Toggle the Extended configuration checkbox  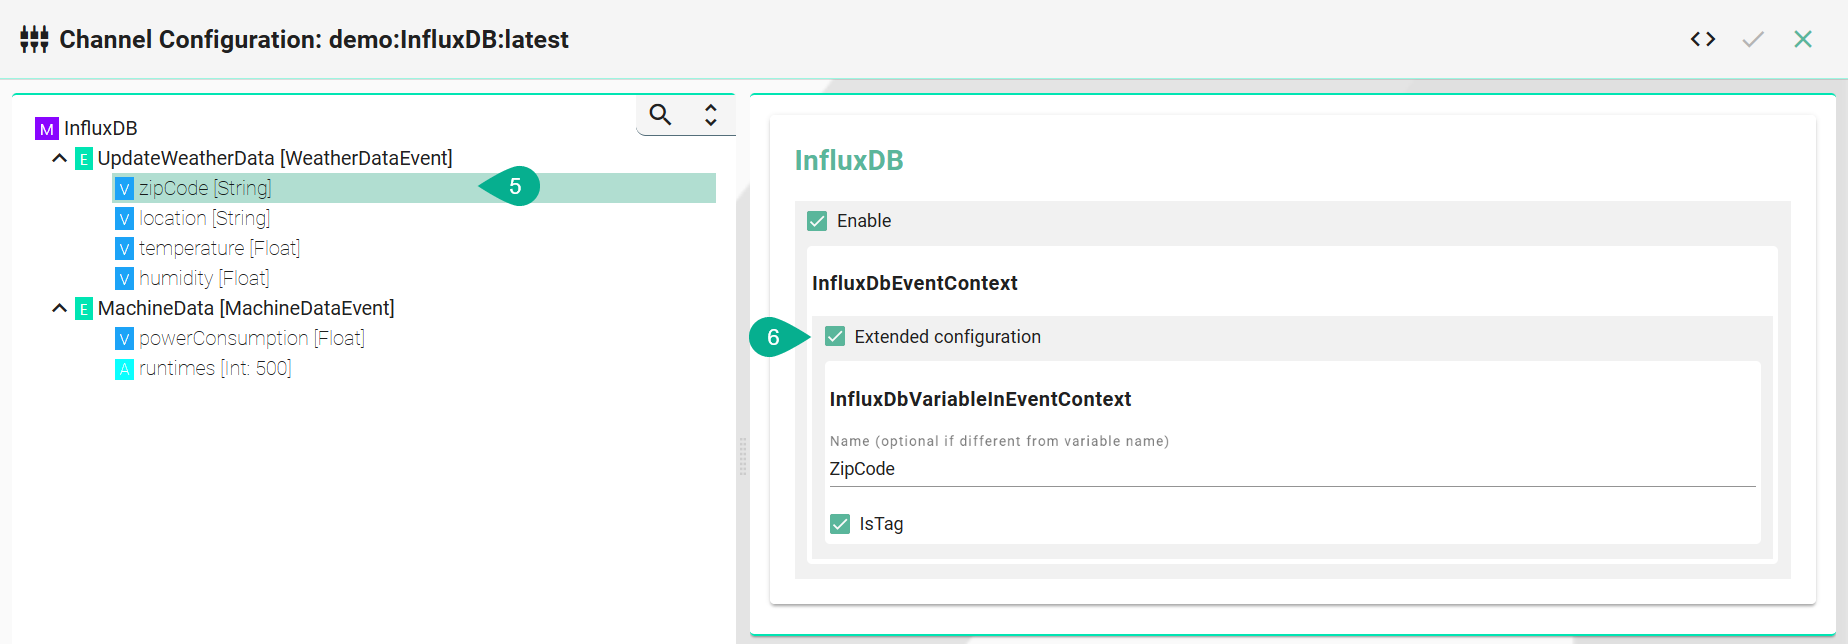pos(835,337)
